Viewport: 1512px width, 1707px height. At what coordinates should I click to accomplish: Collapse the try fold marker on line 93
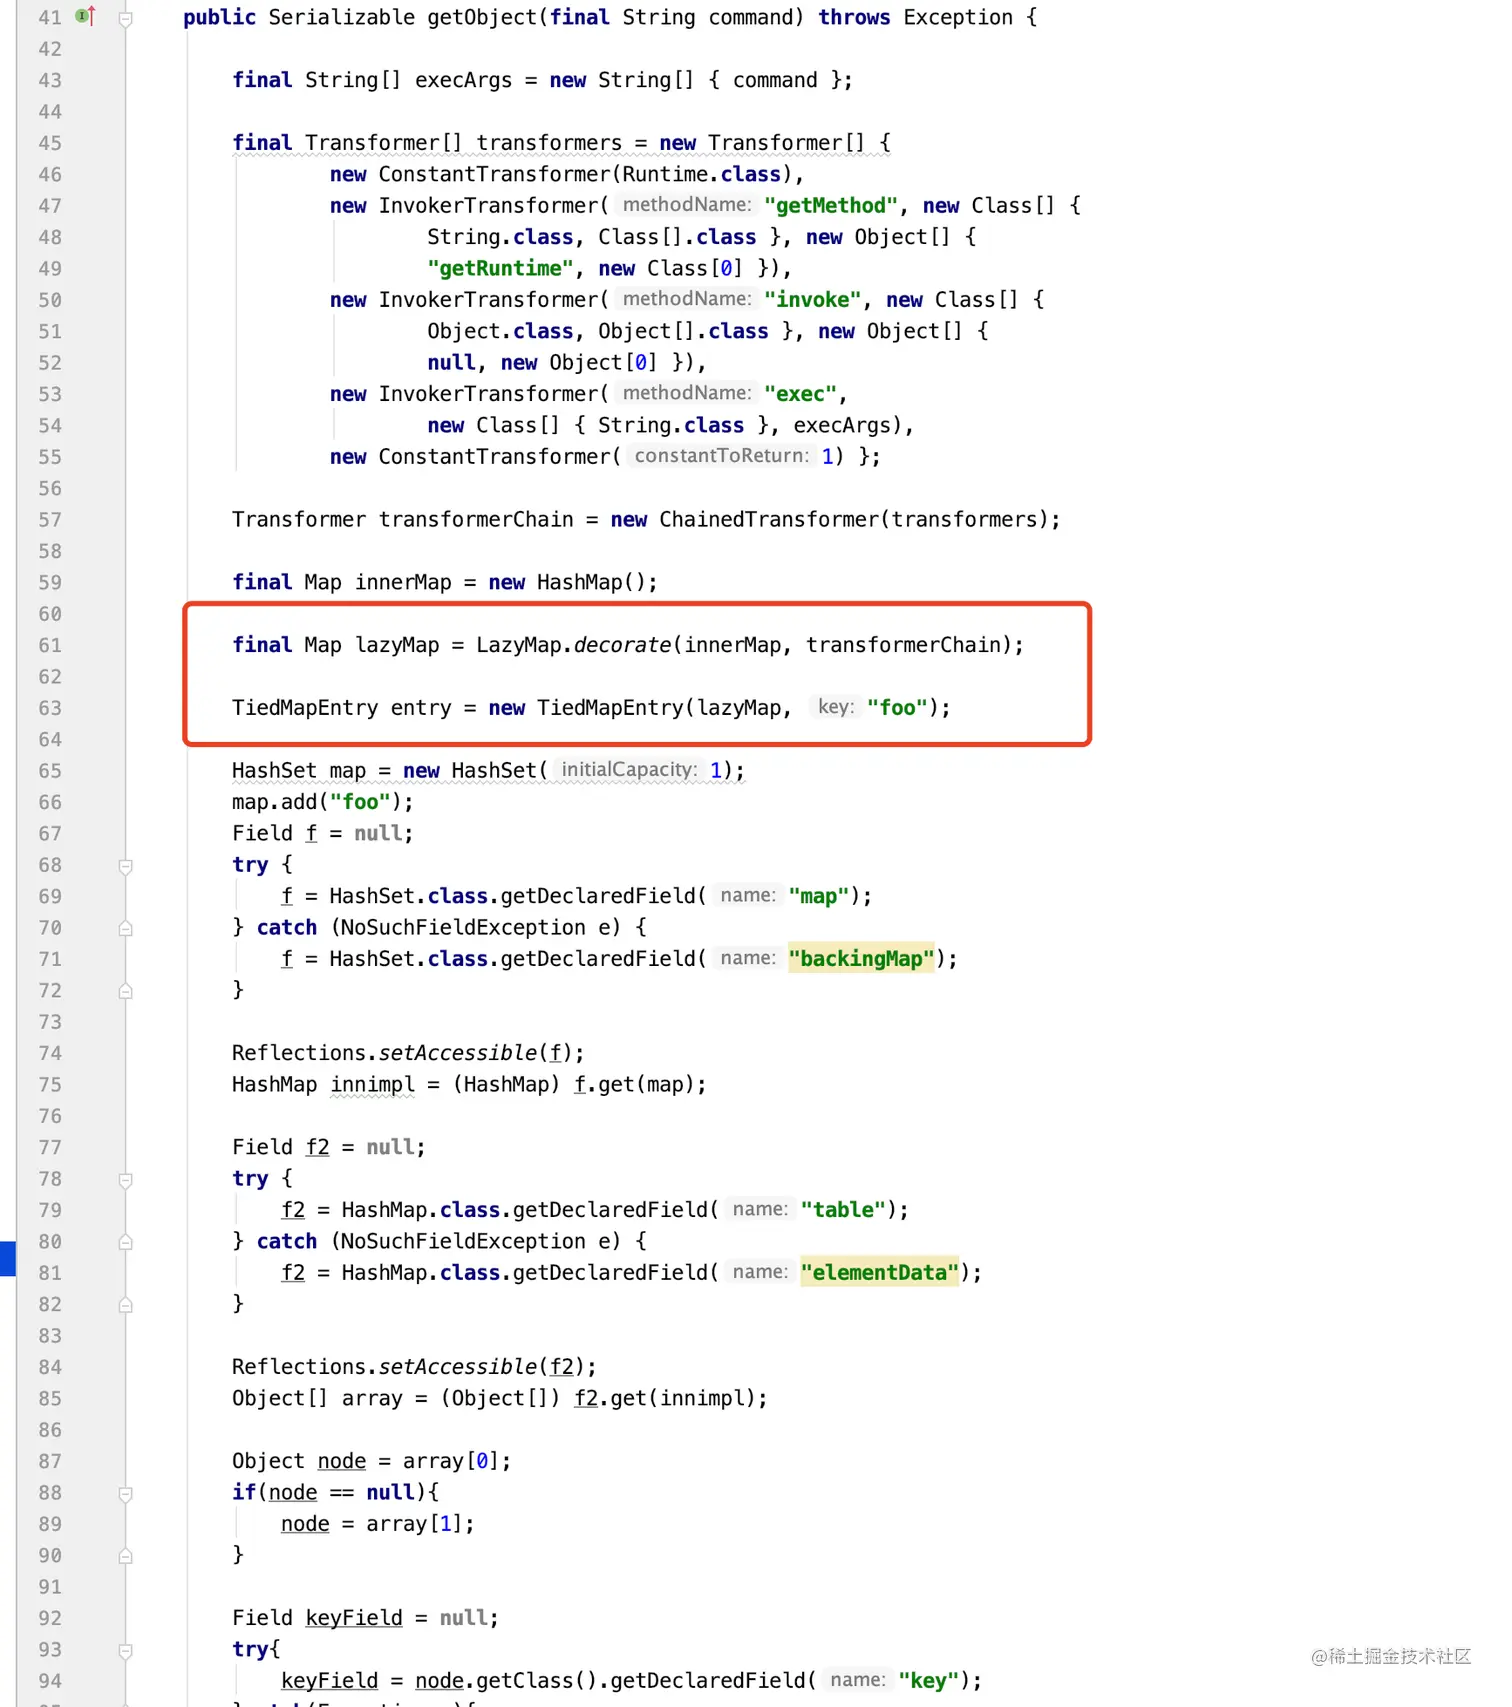point(126,1651)
